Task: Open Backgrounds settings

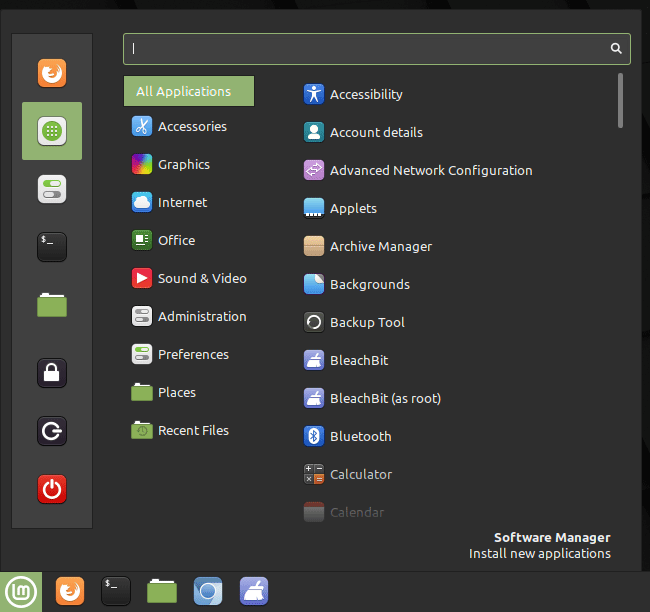Action: [x=357, y=284]
